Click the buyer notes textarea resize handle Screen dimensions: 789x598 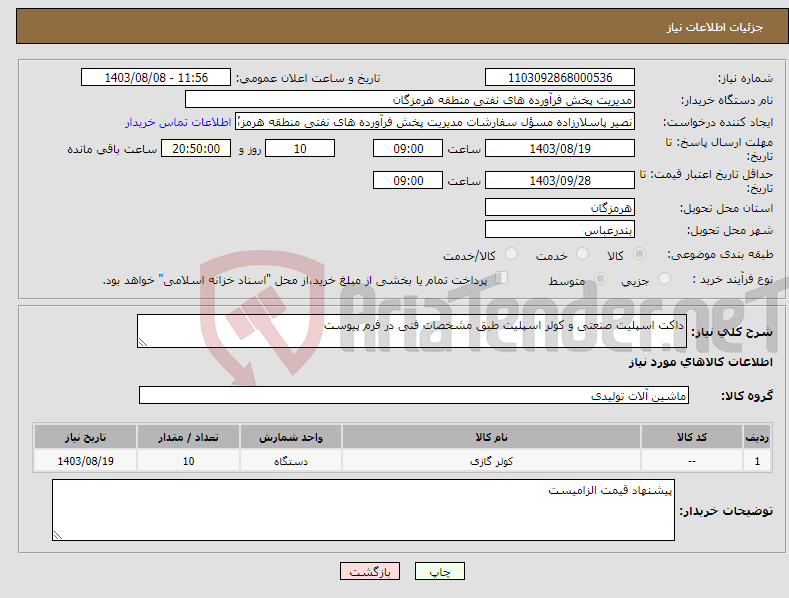point(58,535)
